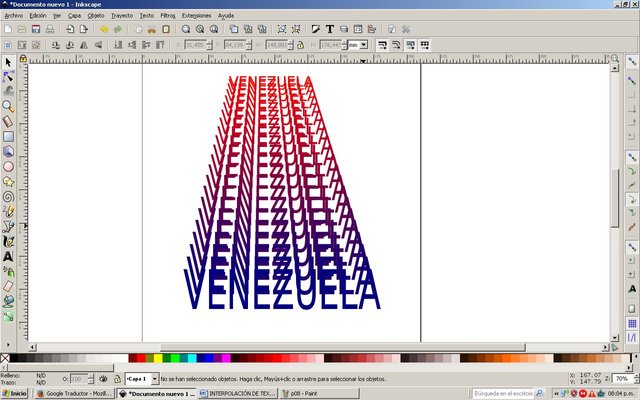Select the Eraser tool
The image size is (640, 400).
click(x=8, y=287)
